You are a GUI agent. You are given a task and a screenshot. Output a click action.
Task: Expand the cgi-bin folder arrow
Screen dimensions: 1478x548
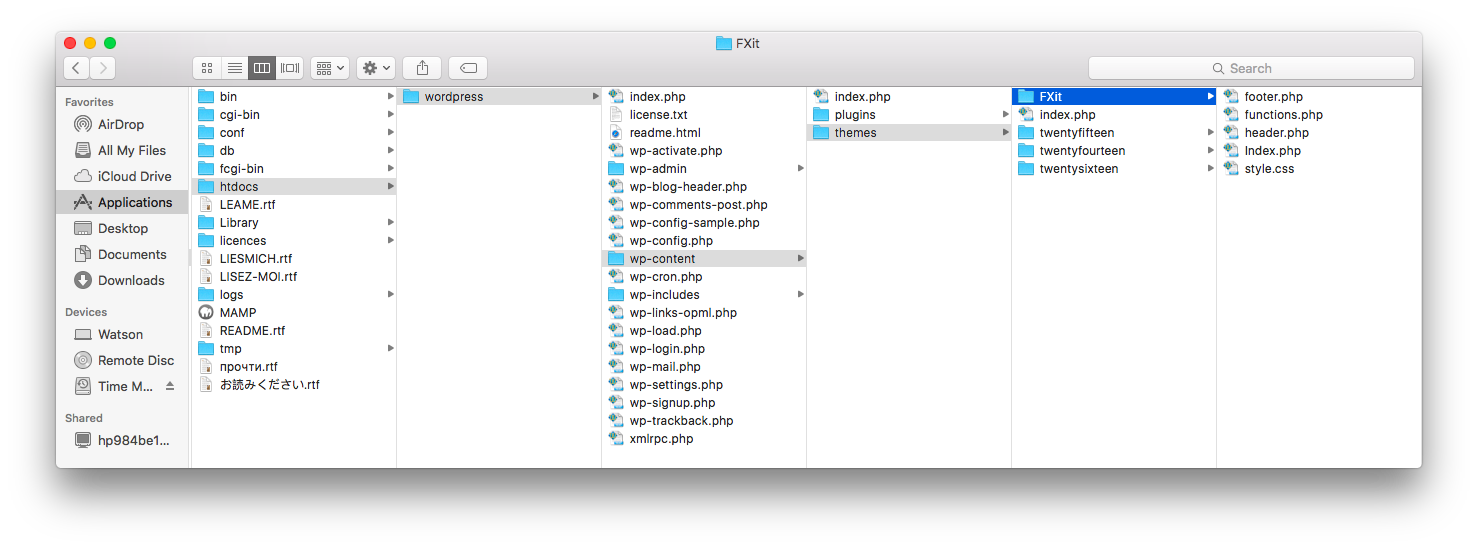pyautogui.click(x=391, y=115)
